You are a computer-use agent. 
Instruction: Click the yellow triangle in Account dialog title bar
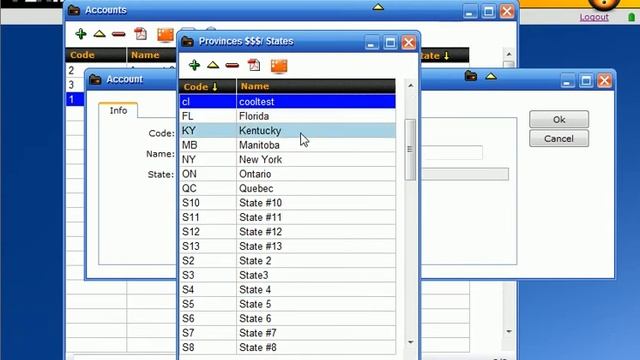(491, 76)
